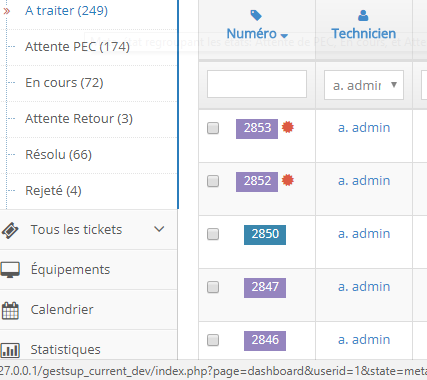The height and width of the screenshot is (380, 427).
Task: Click the tag icon above Numéro
Action: 256,15
